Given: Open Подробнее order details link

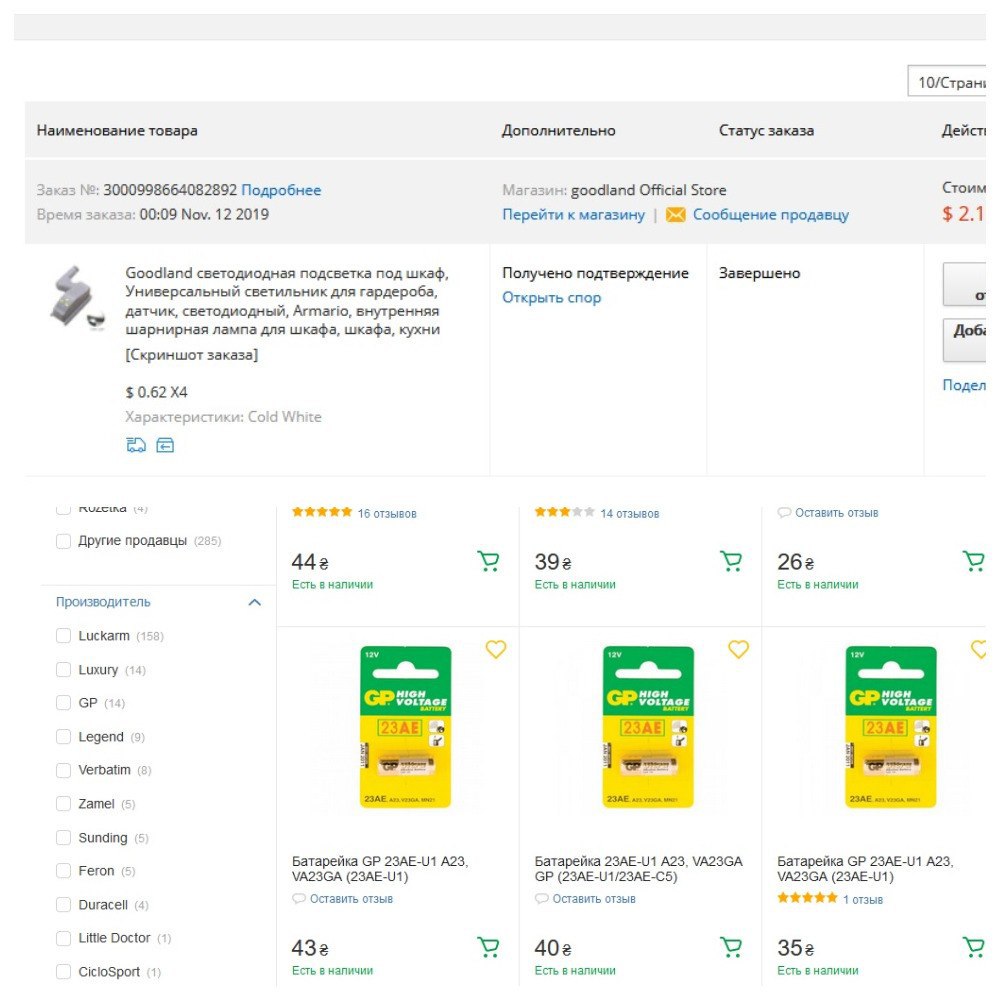Looking at the screenshot, I should (x=281, y=190).
